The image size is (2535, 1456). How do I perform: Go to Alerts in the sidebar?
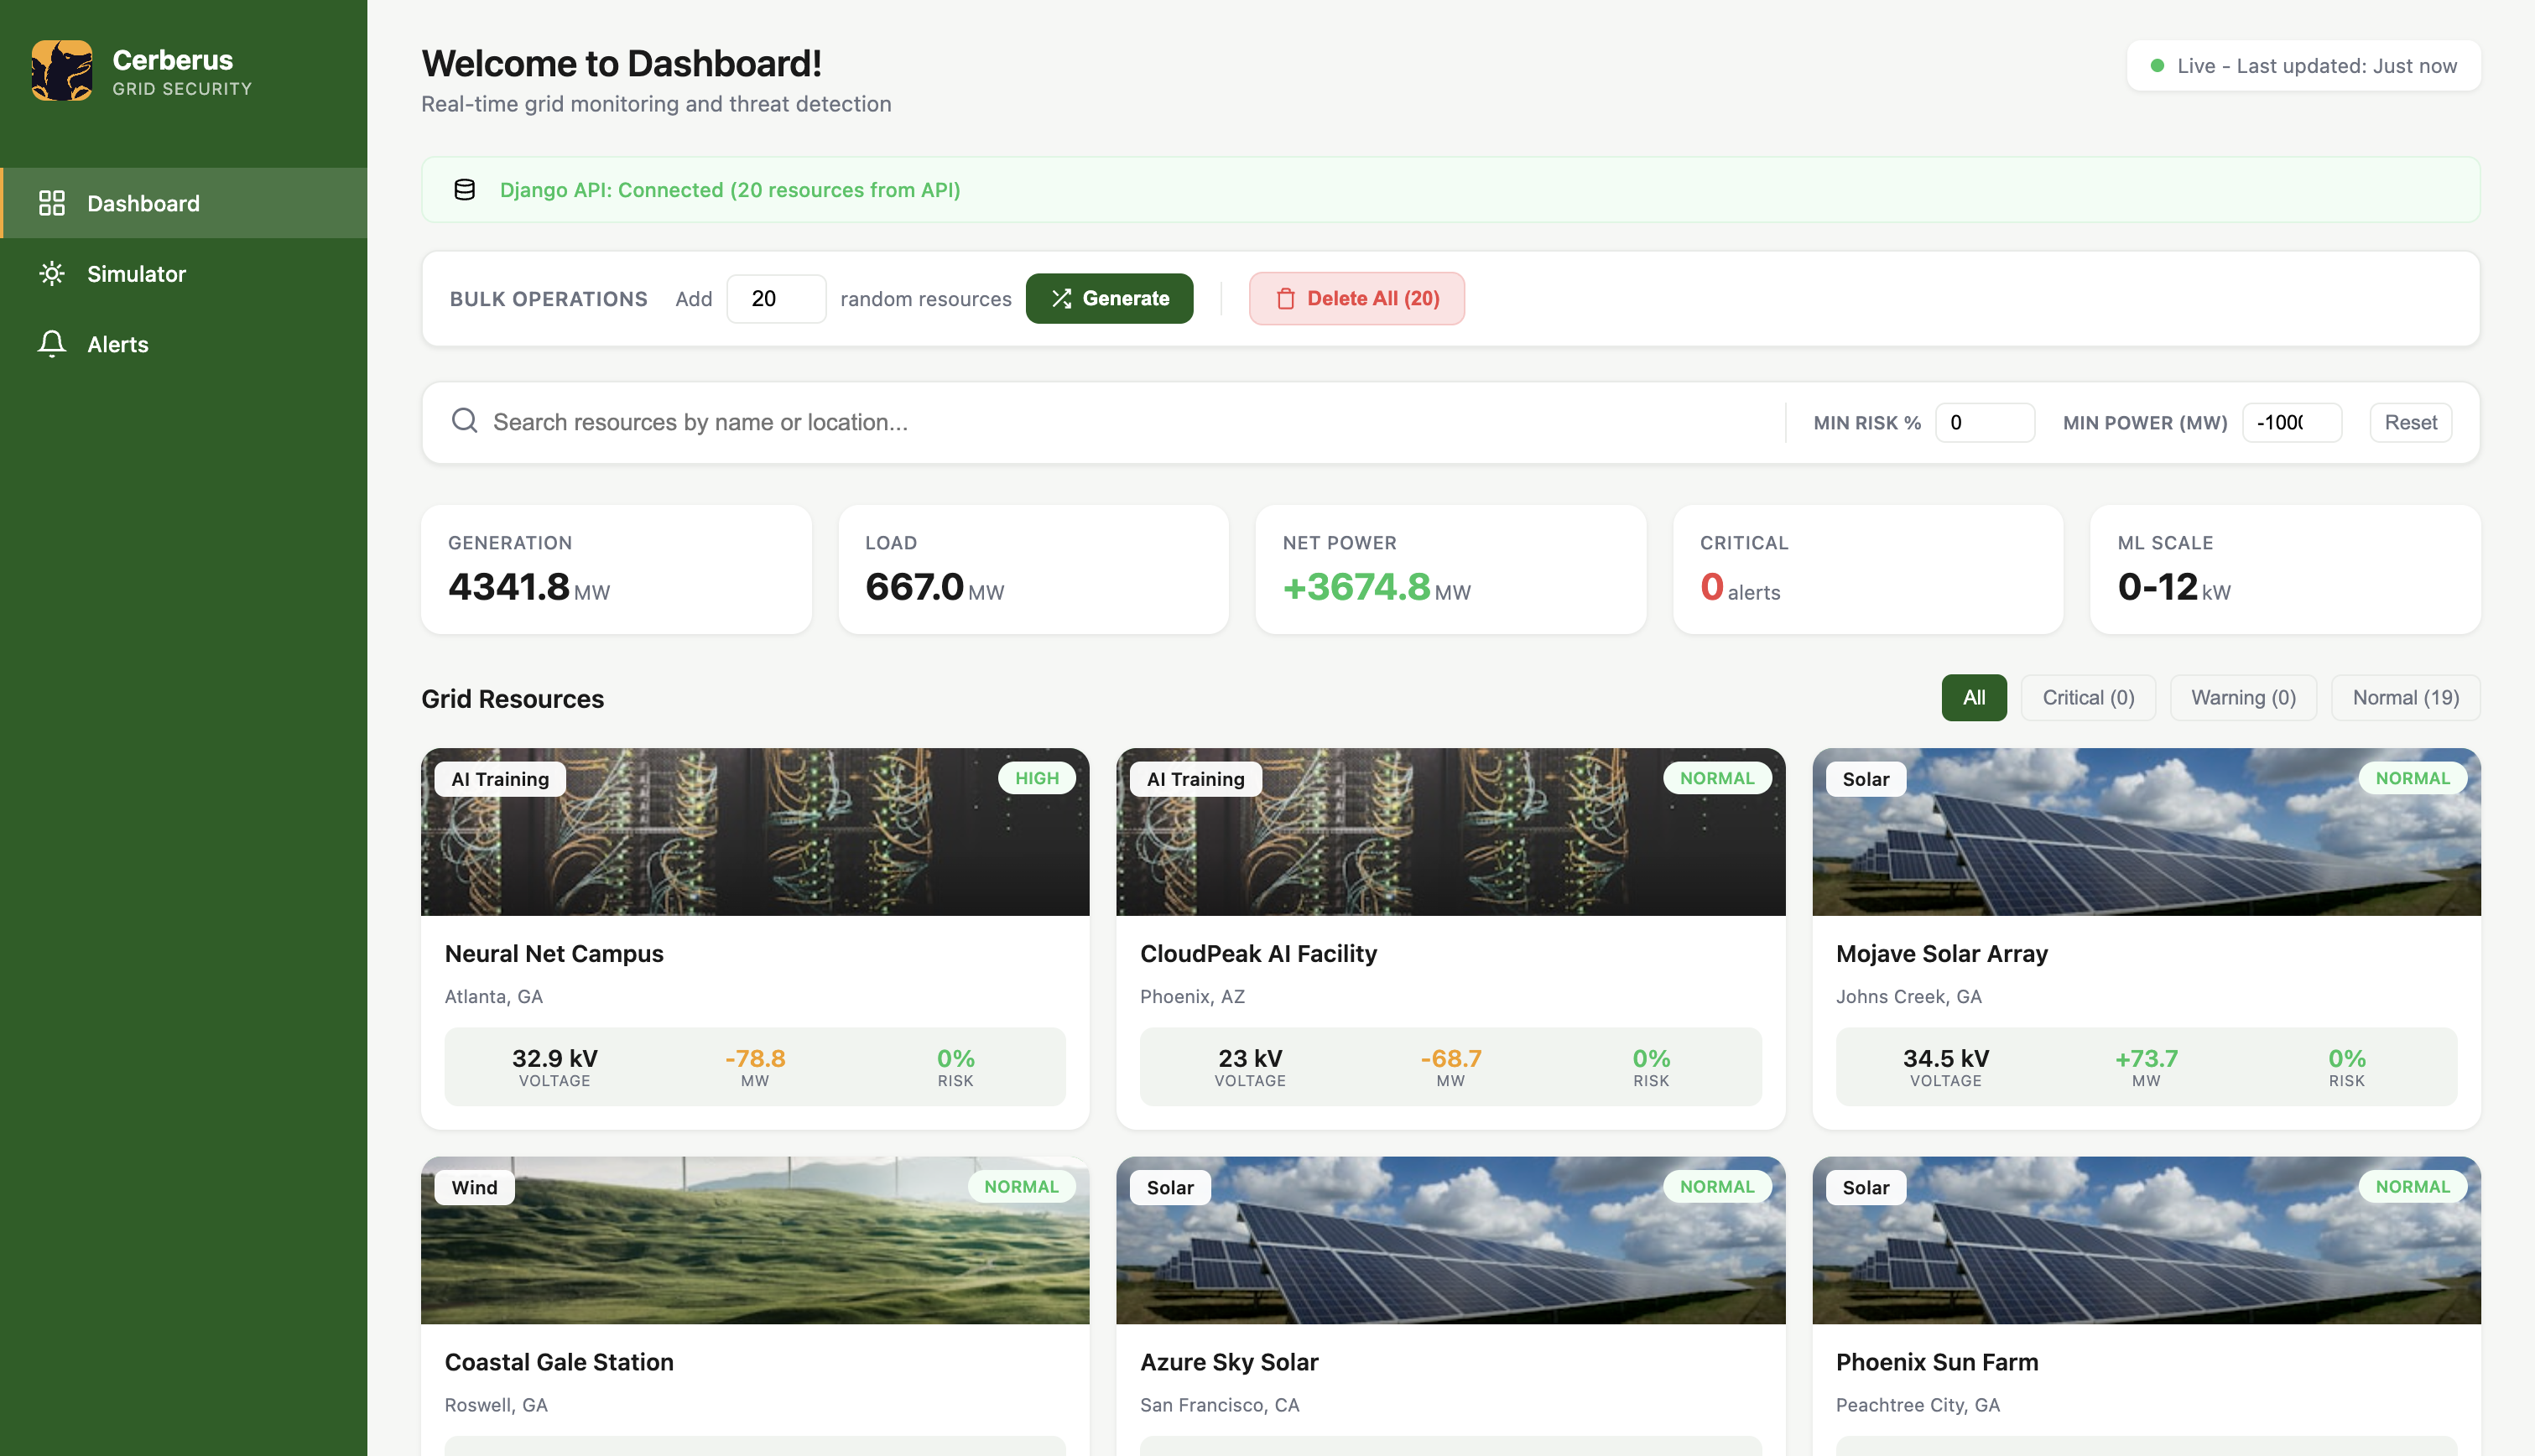click(117, 343)
